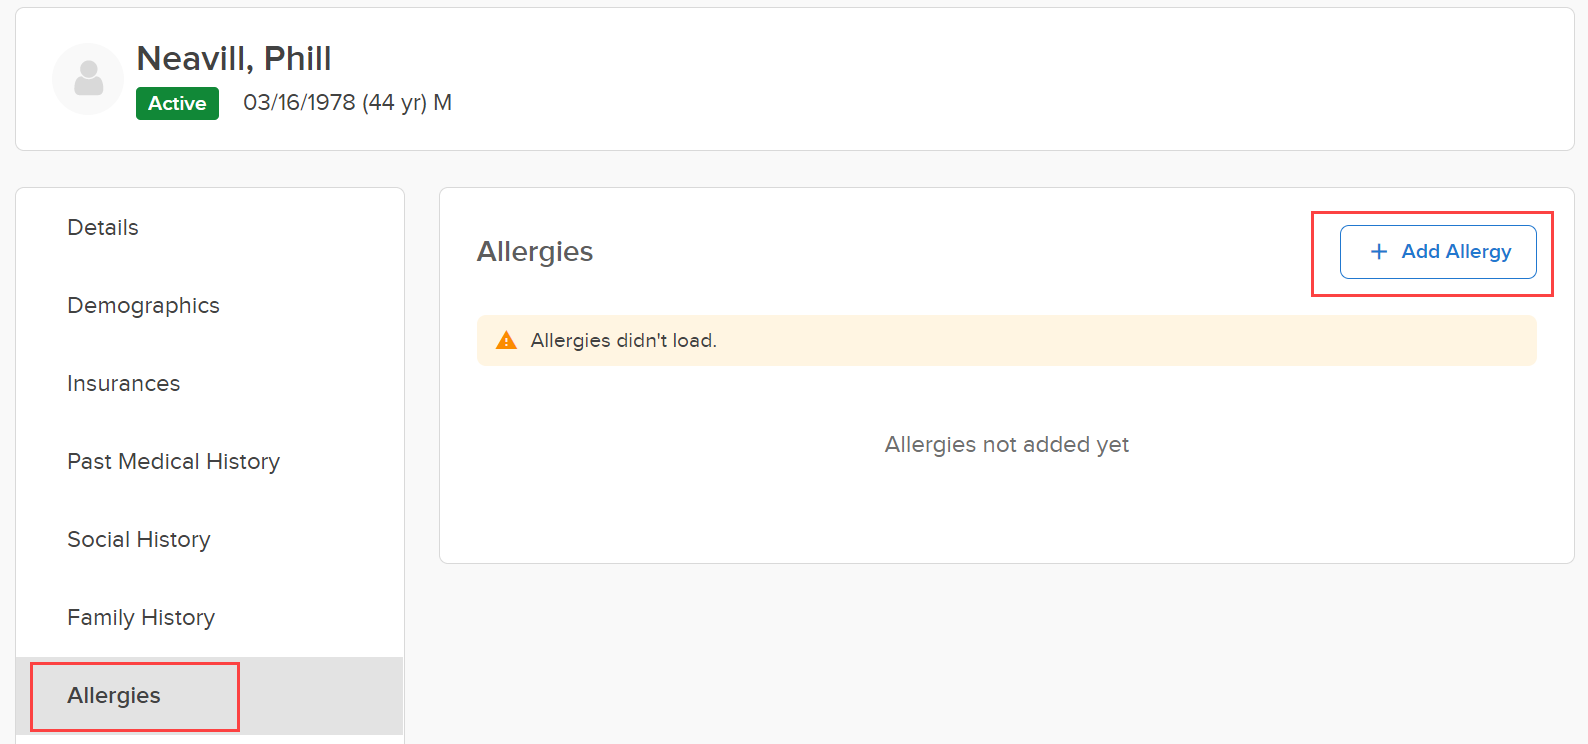Viewport: 1588px width, 744px height.
Task: Click the orange warning triangle icon
Action: point(507,341)
